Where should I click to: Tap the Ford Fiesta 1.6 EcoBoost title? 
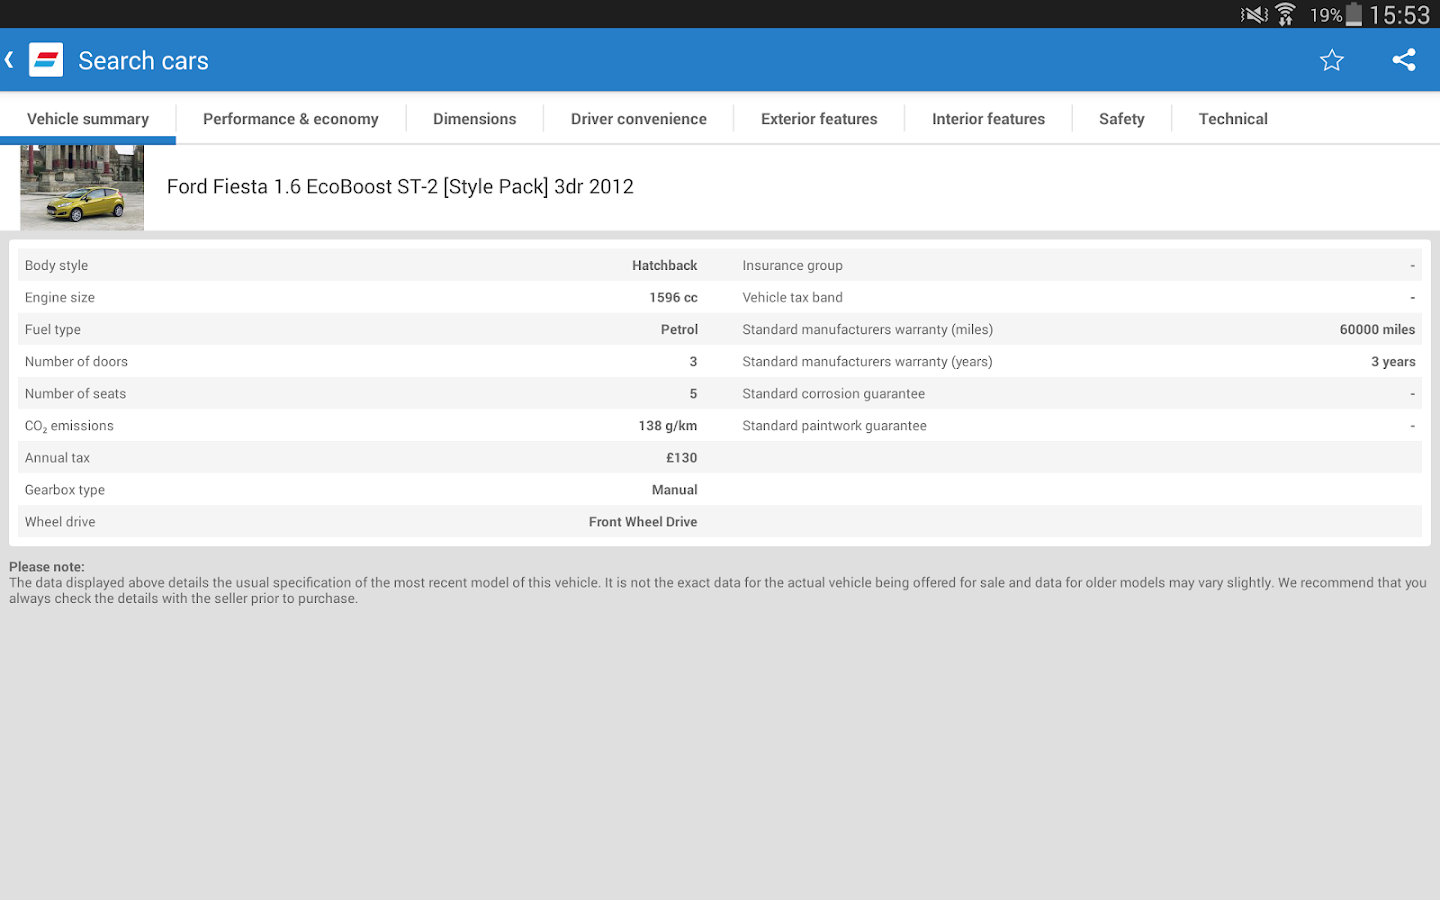[x=400, y=187]
